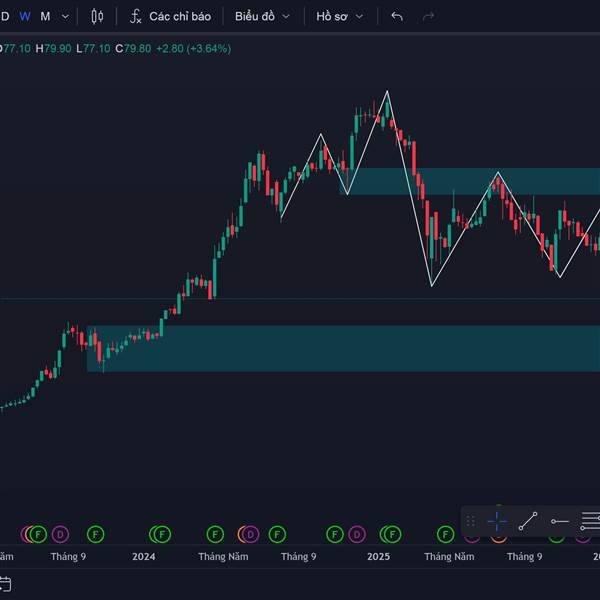Click the purple D dividend marker near Tháng 9

[x=59, y=534]
